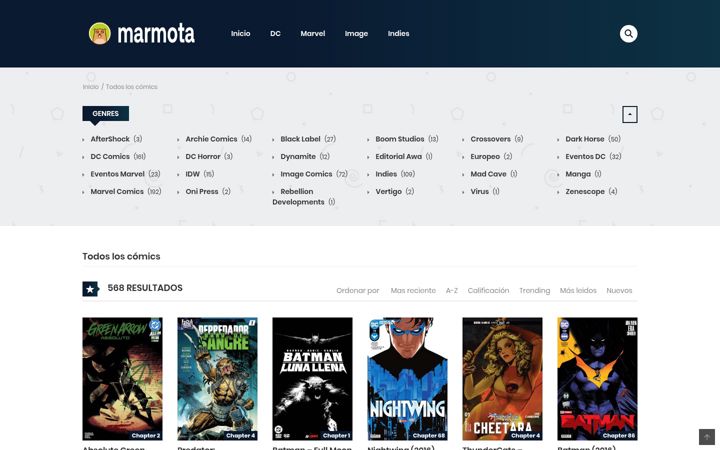The image size is (720, 450).
Task: Filter by Mad Cave genre
Action: tap(488, 174)
